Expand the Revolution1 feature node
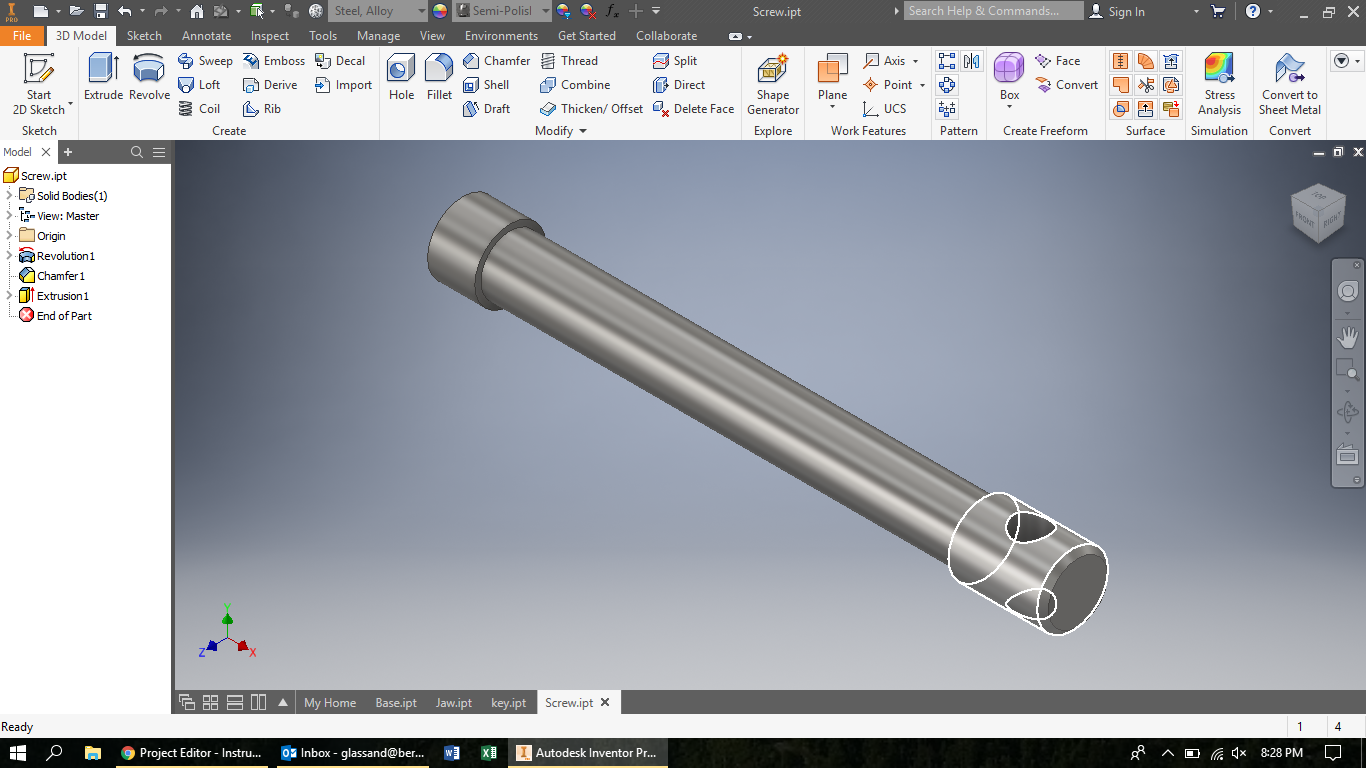1366x768 pixels. click(x=9, y=256)
